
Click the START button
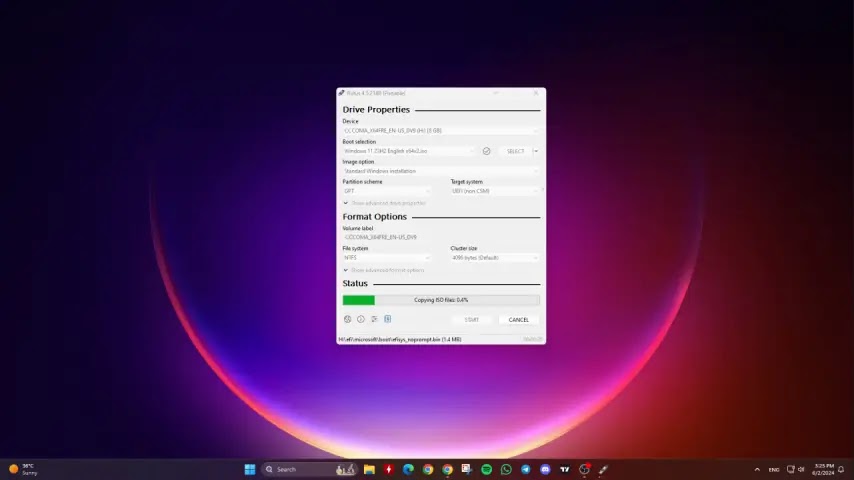click(x=472, y=320)
